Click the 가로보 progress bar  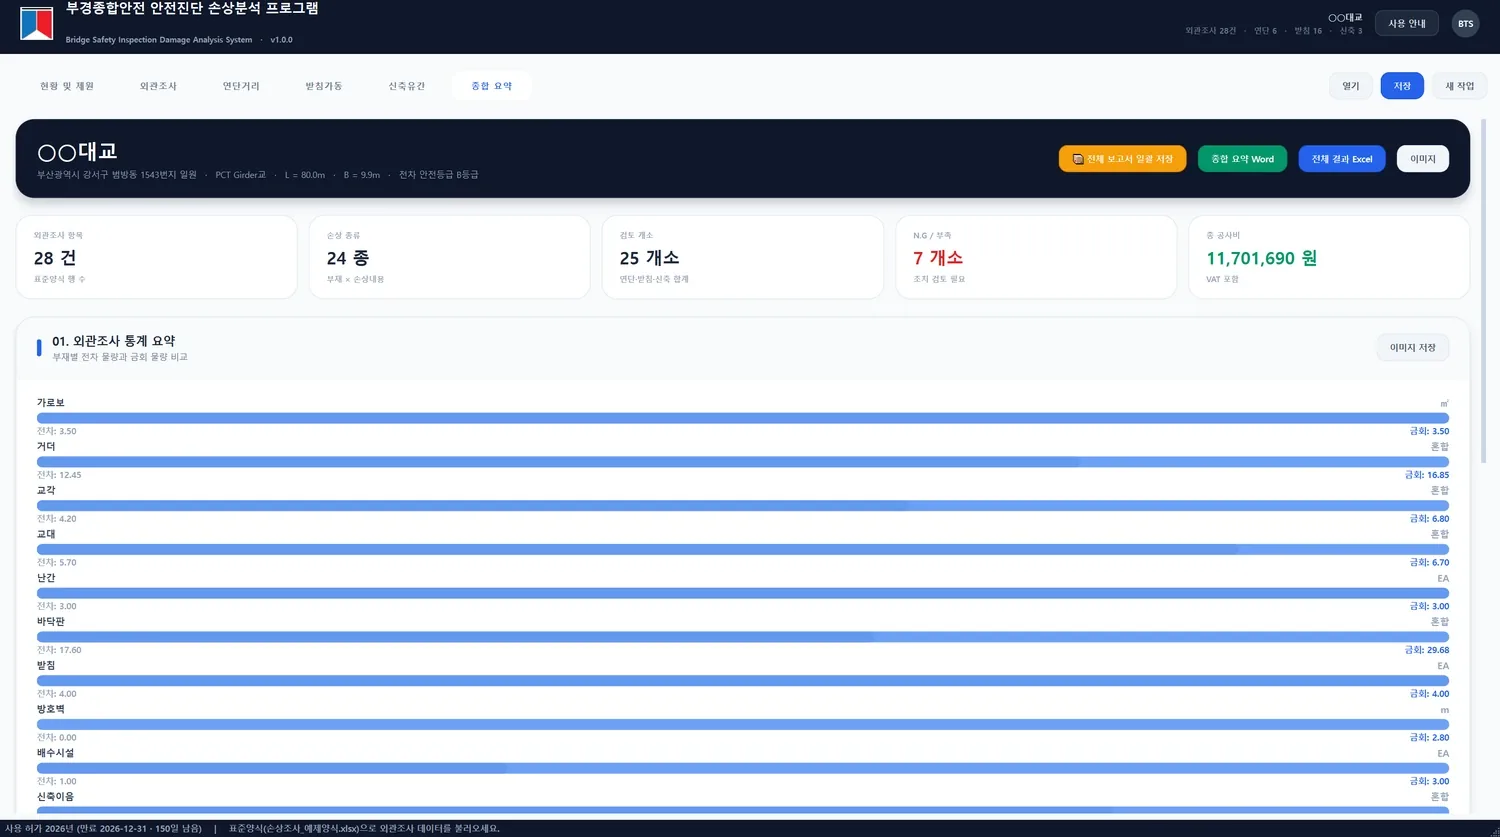(743, 418)
